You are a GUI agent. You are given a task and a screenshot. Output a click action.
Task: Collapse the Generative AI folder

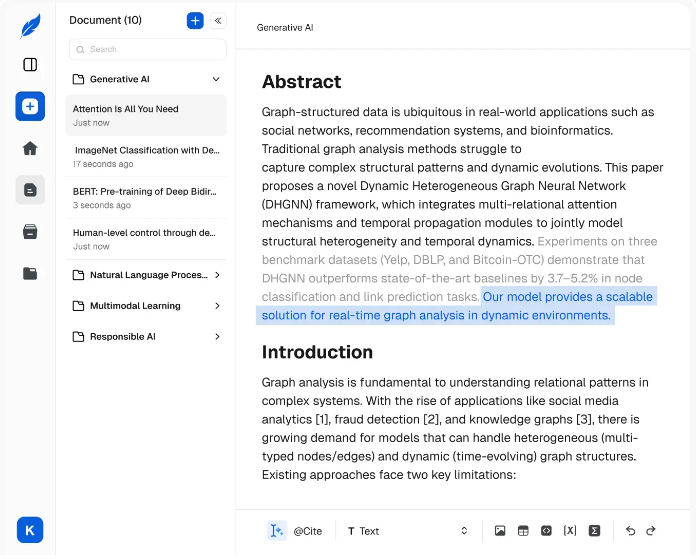[x=216, y=79]
